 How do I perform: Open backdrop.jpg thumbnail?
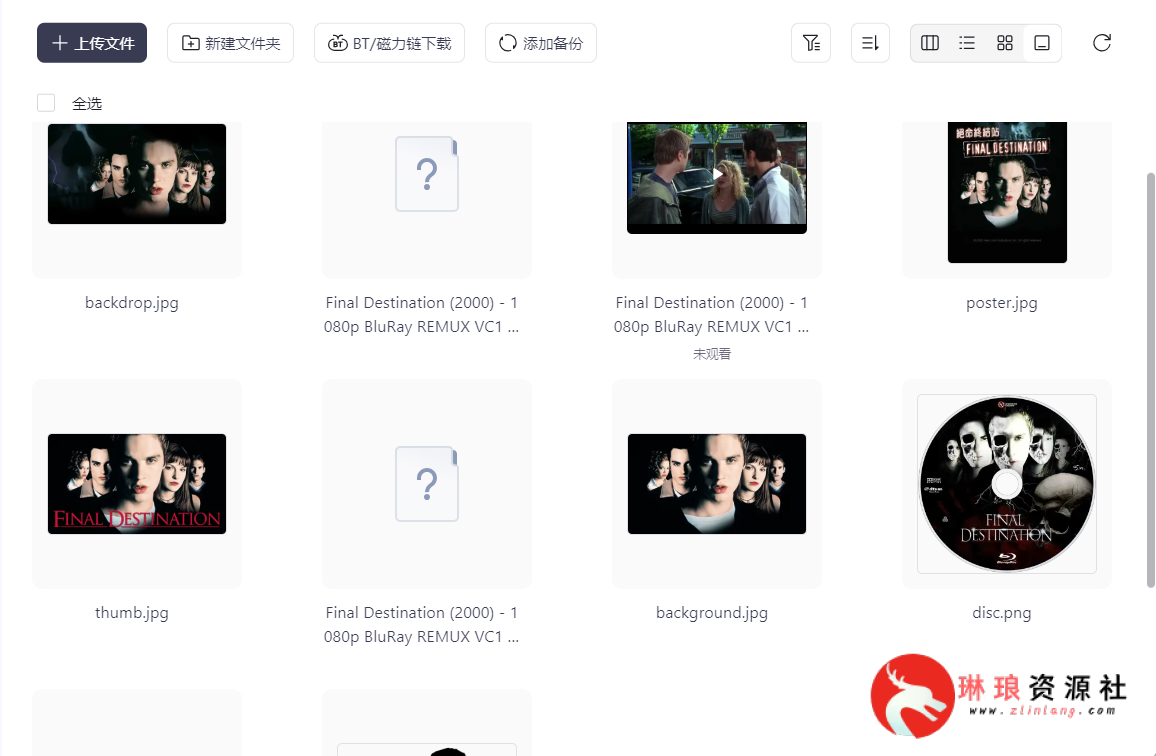(137, 174)
